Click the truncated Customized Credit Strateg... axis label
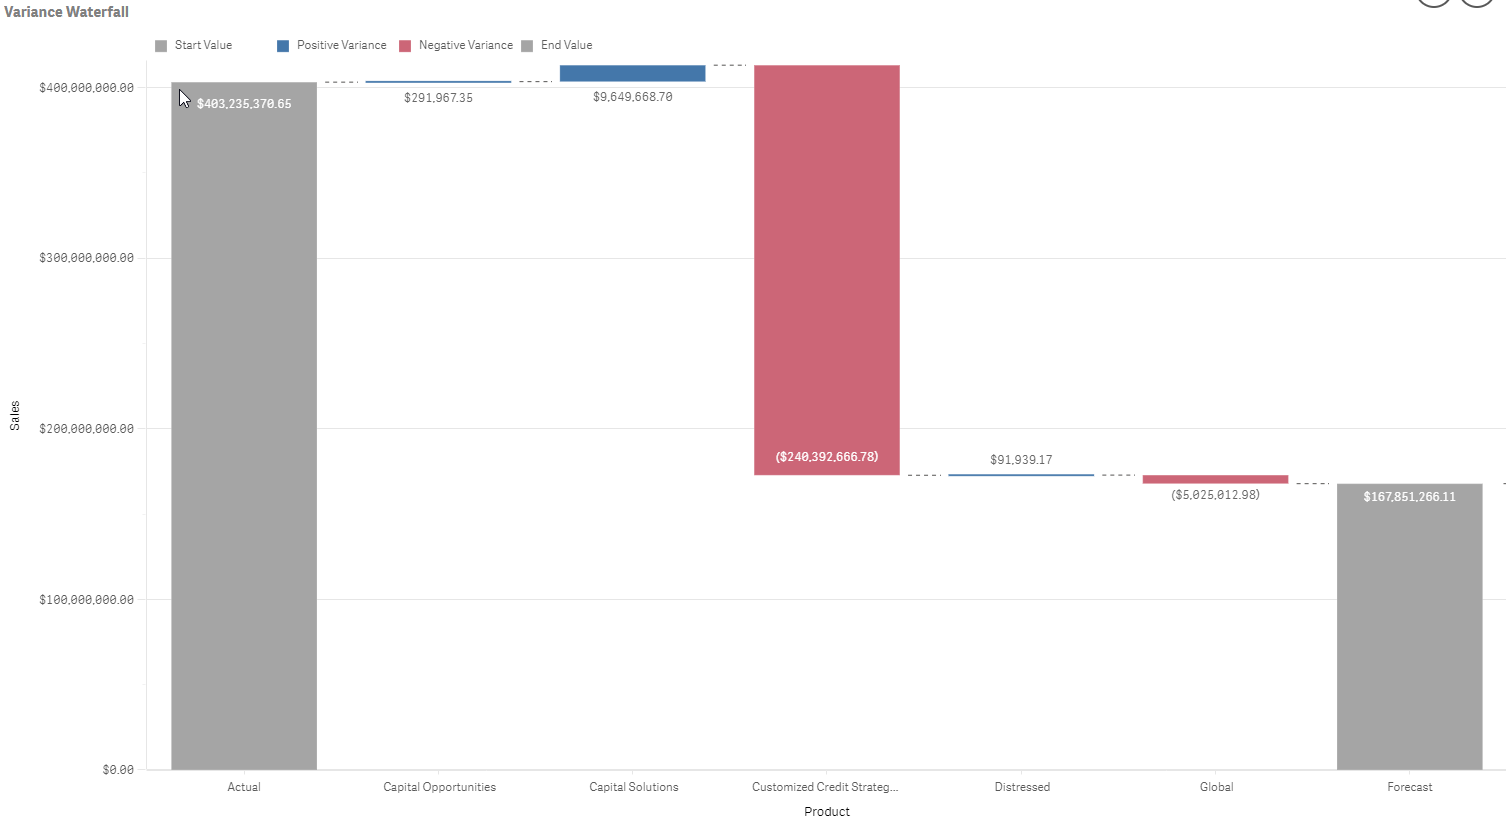1508x828 pixels. click(x=825, y=787)
